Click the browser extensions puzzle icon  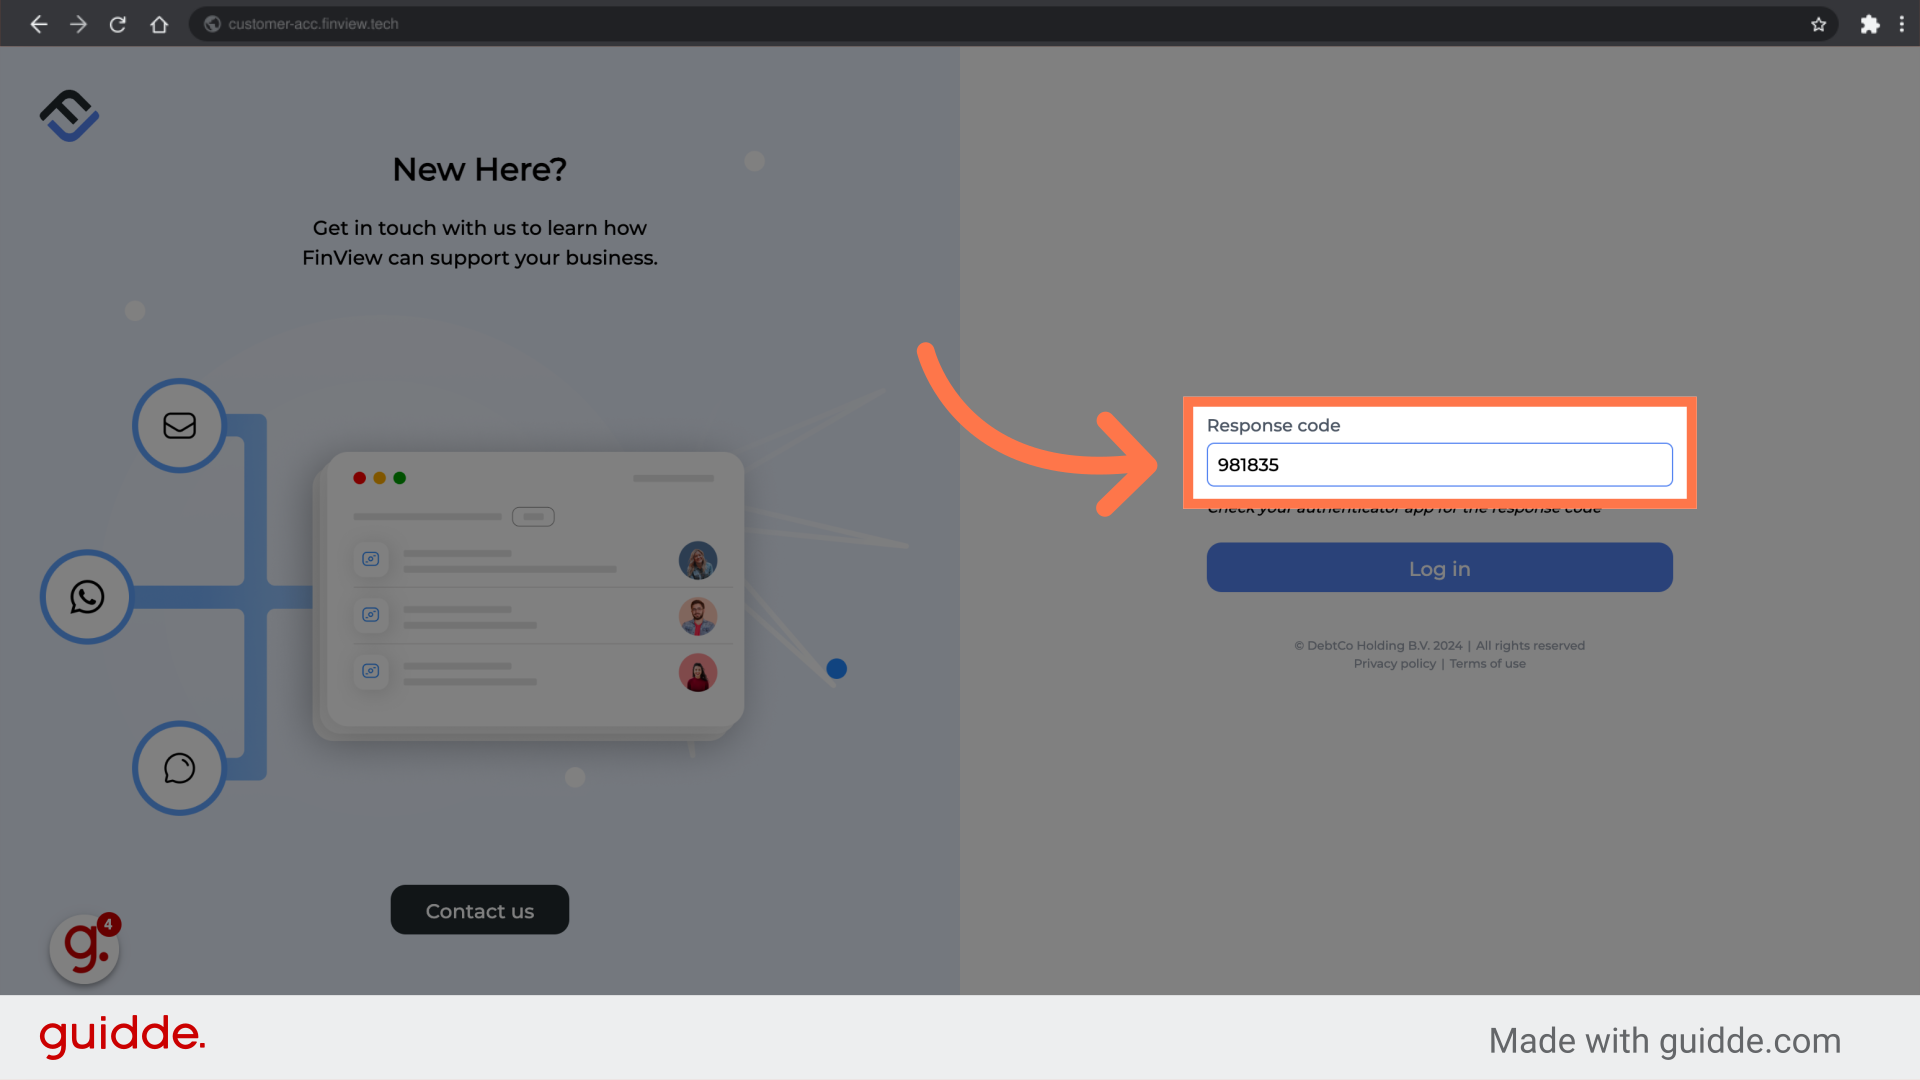[x=1870, y=22]
